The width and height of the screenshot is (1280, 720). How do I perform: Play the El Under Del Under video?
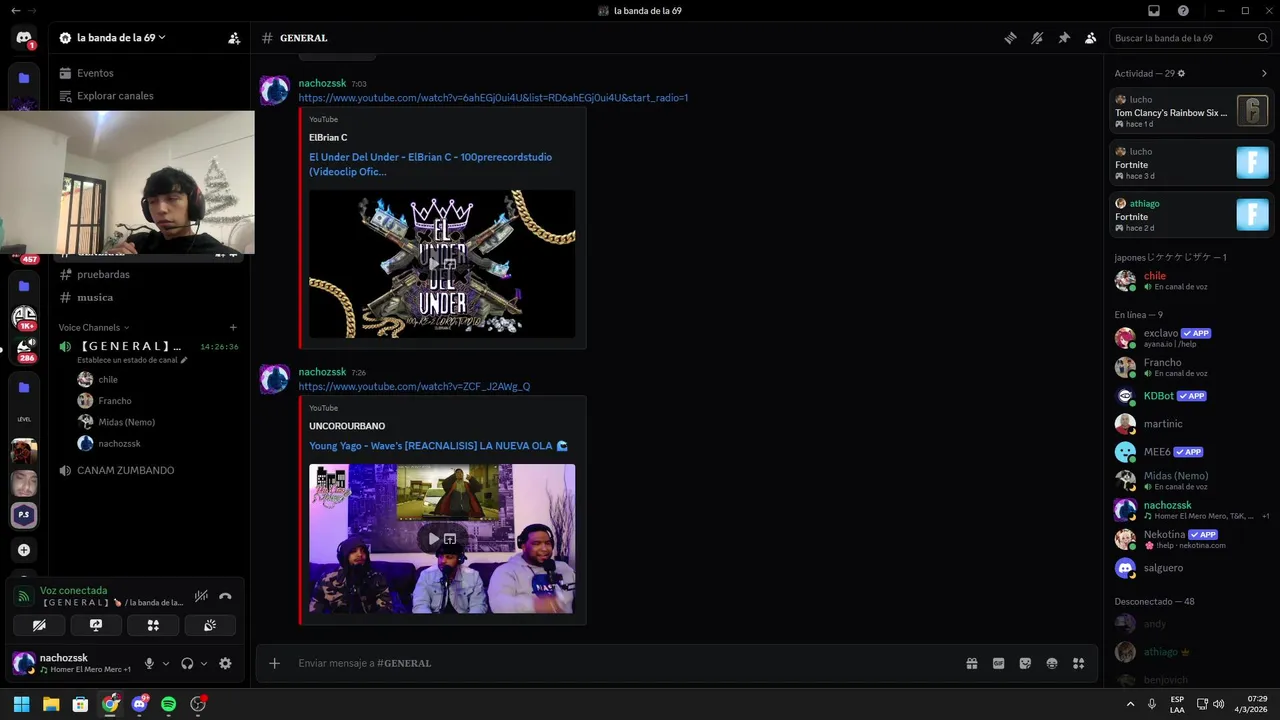point(434,264)
